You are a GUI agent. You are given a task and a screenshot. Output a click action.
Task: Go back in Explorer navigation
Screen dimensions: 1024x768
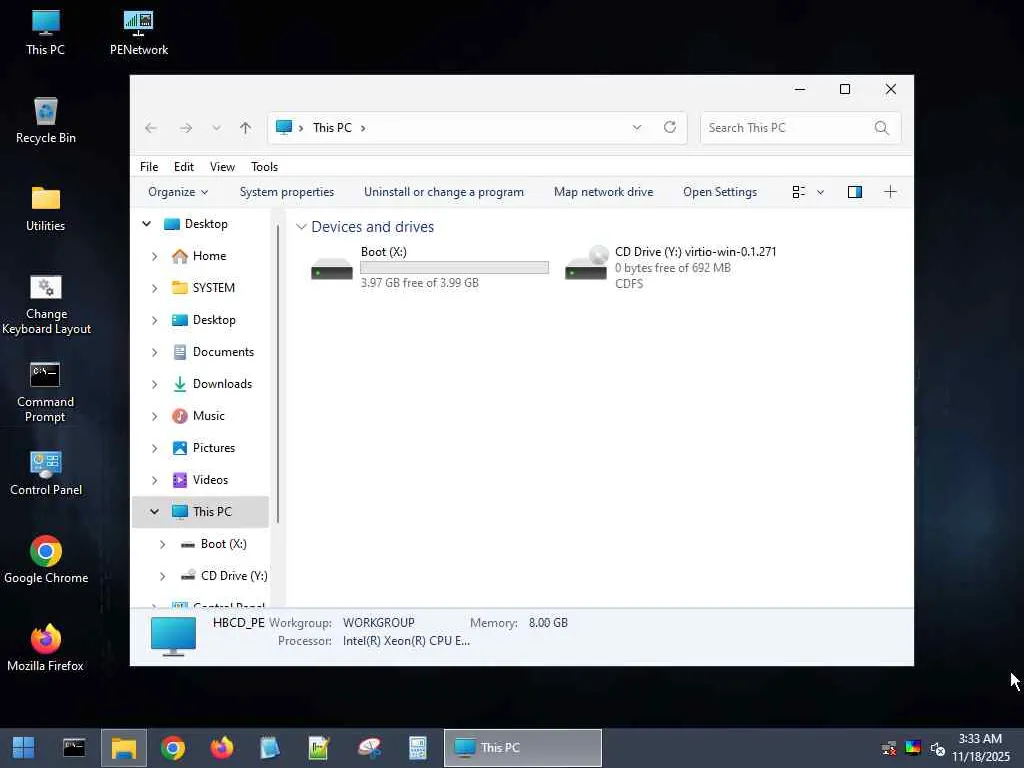(x=151, y=128)
